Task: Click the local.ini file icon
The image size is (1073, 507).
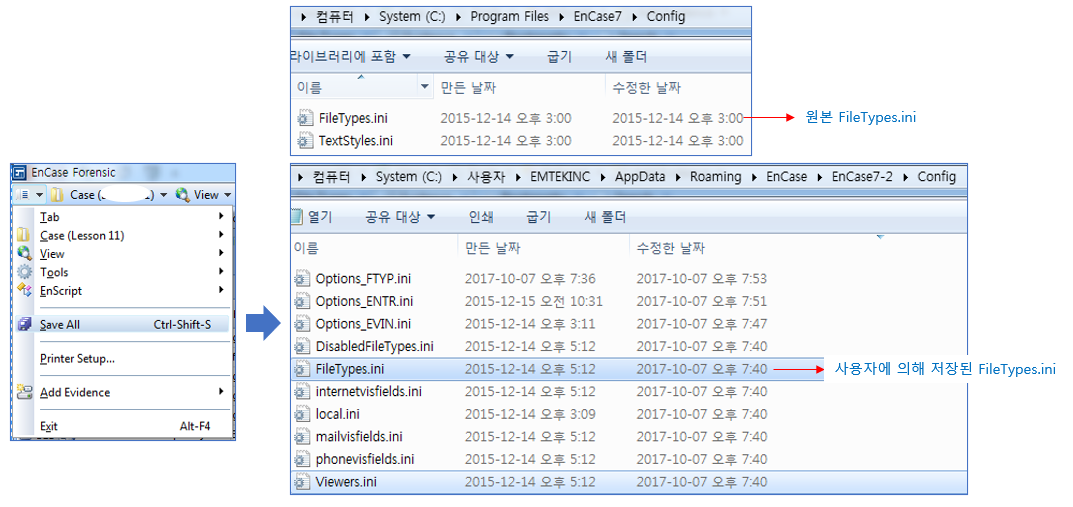Action: pos(302,414)
